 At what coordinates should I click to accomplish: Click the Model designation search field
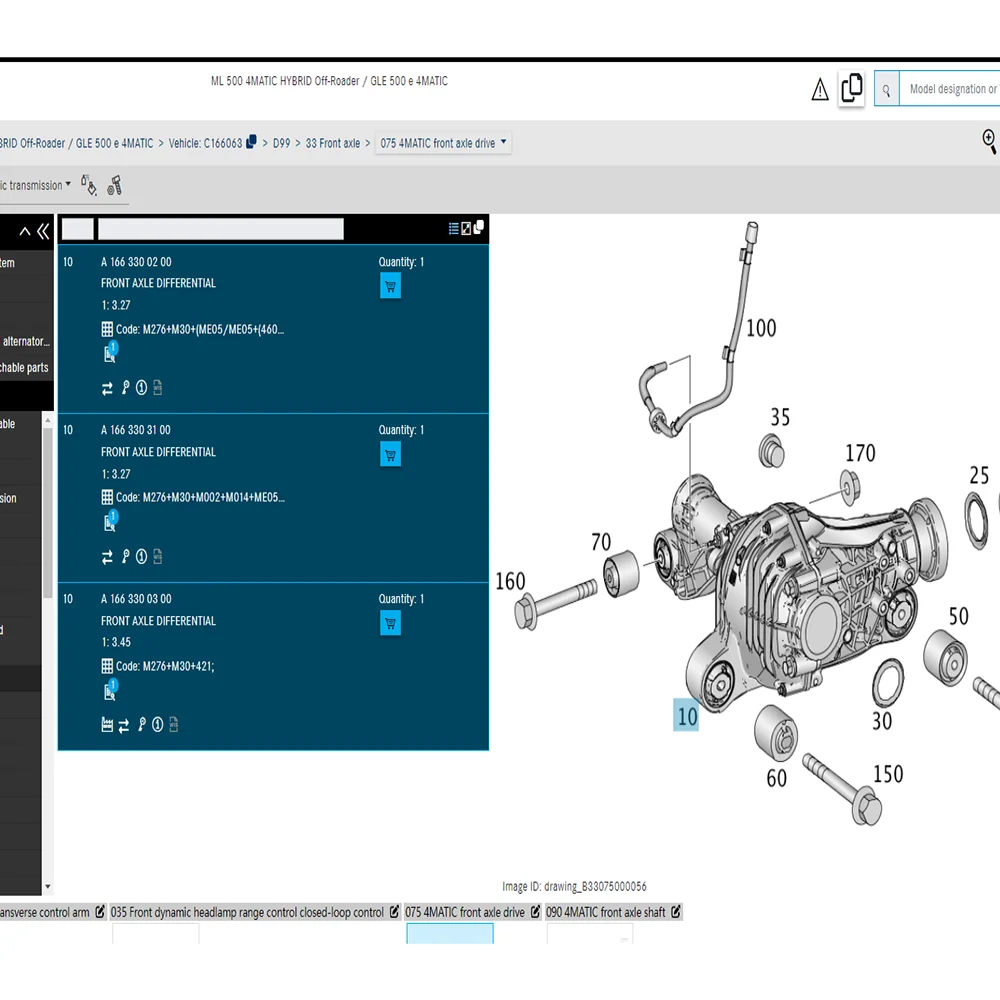point(950,89)
